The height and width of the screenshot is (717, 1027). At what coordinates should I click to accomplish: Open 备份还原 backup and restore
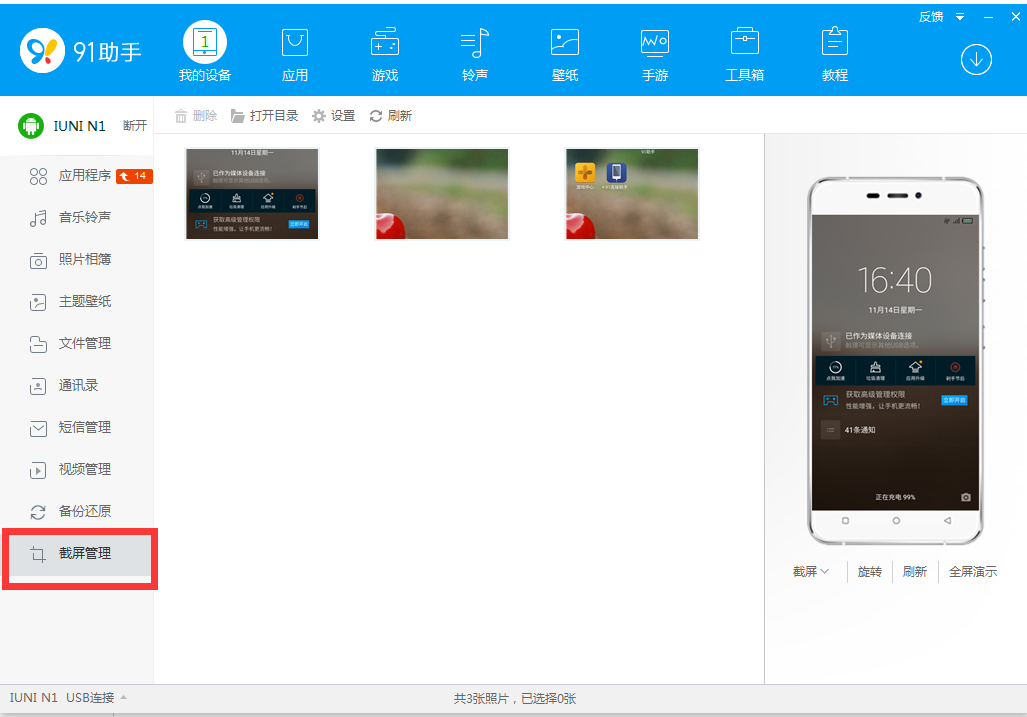point(77,511)
